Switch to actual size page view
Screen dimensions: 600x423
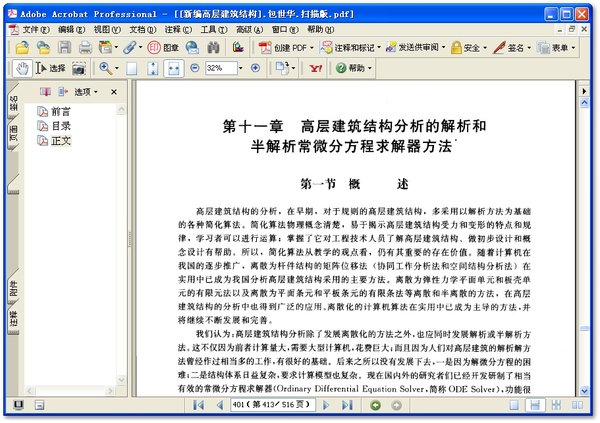click(131, 69)
